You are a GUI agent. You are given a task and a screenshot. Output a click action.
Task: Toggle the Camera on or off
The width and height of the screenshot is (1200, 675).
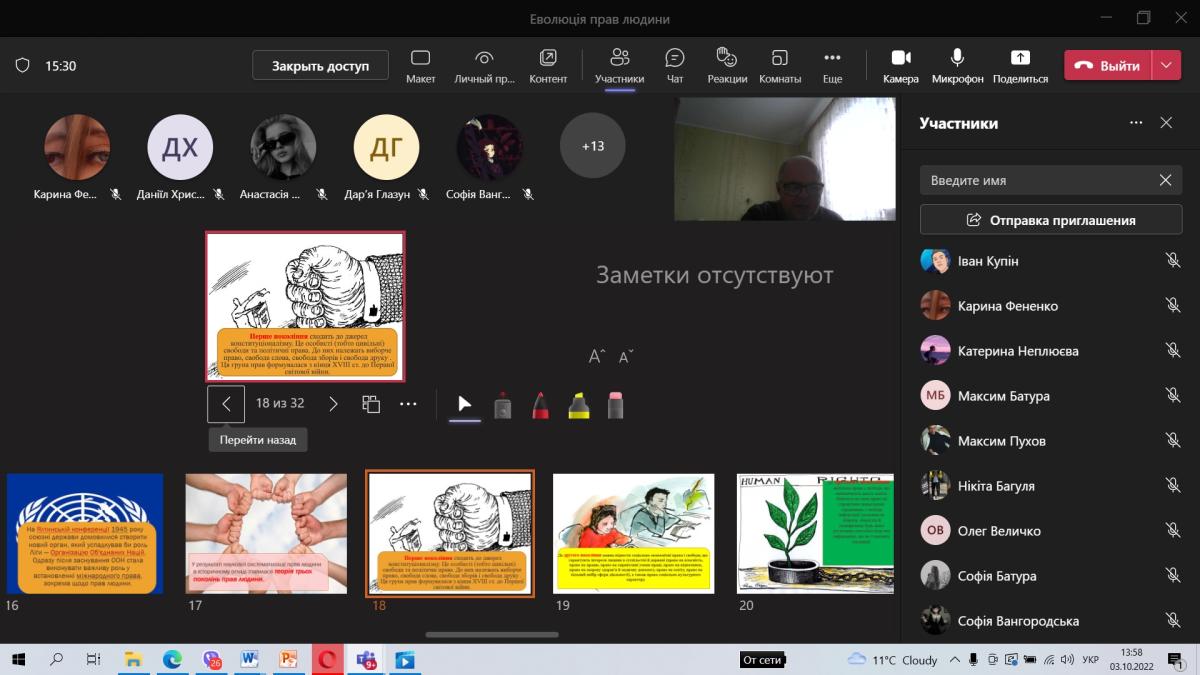[900, 66]
